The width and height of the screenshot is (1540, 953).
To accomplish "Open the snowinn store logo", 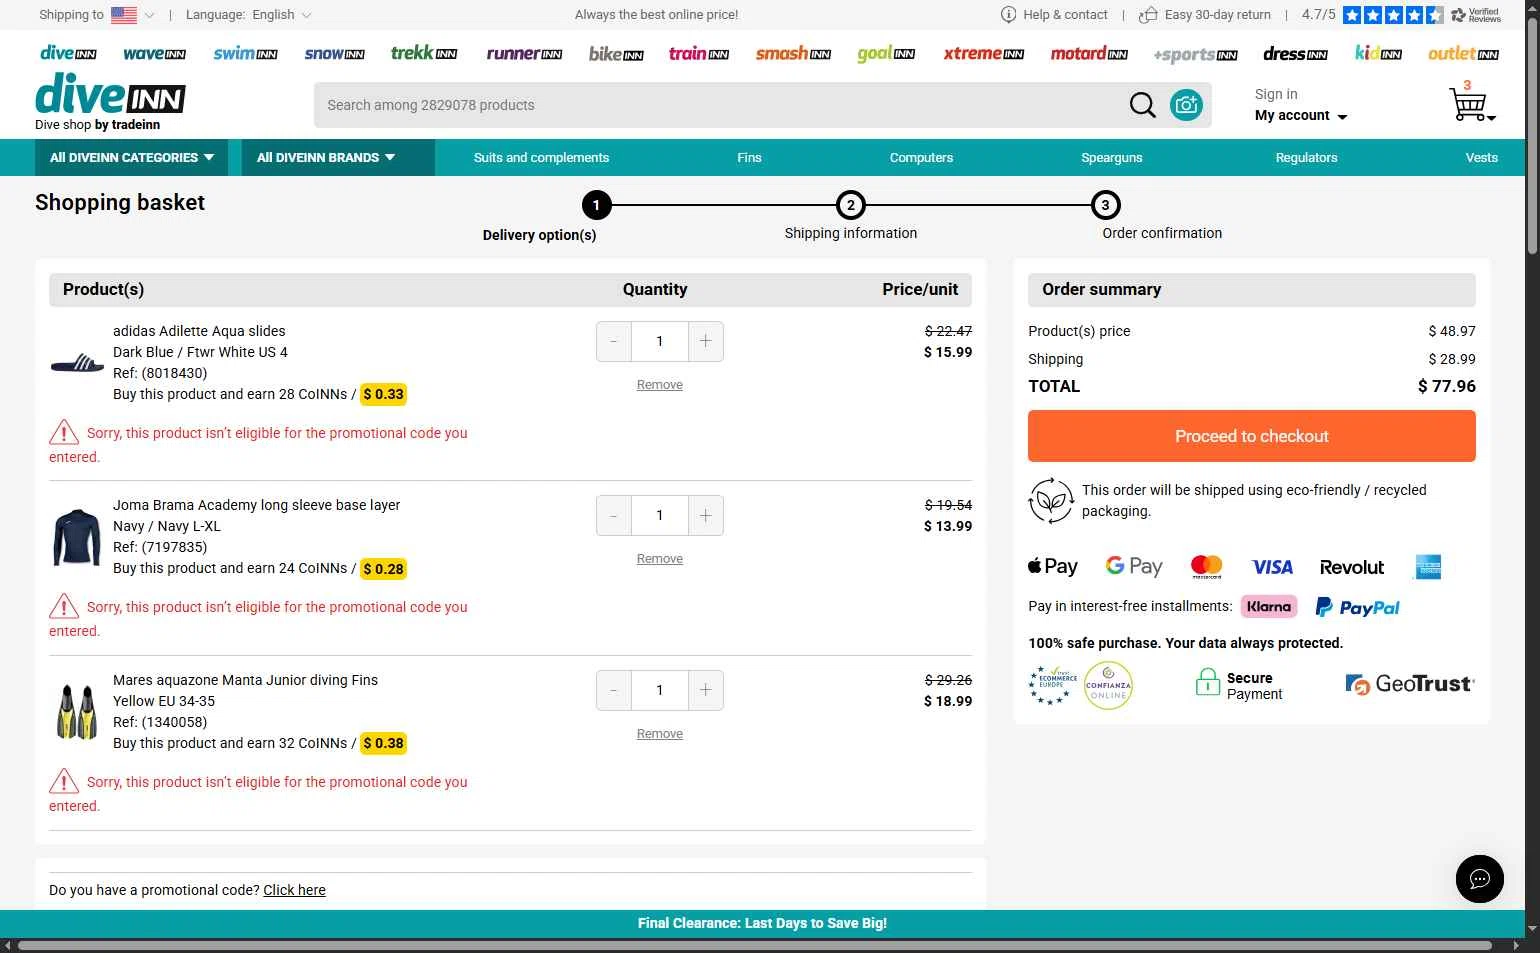I will point(334,54).
